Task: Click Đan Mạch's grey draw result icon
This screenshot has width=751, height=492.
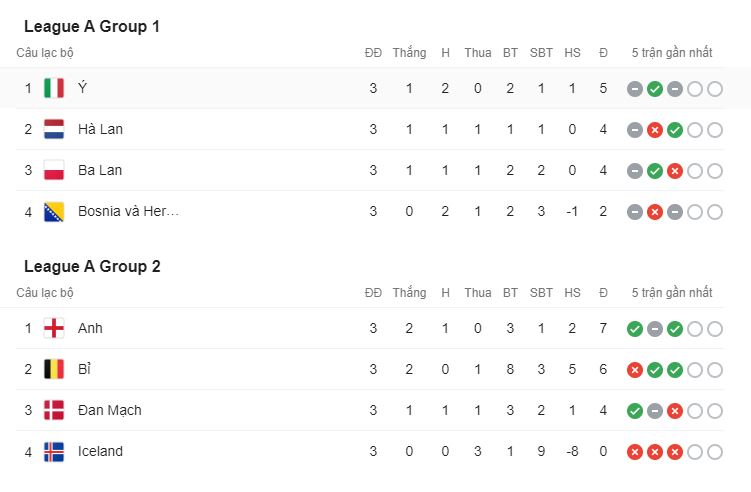Action: (x=655, y=411)
